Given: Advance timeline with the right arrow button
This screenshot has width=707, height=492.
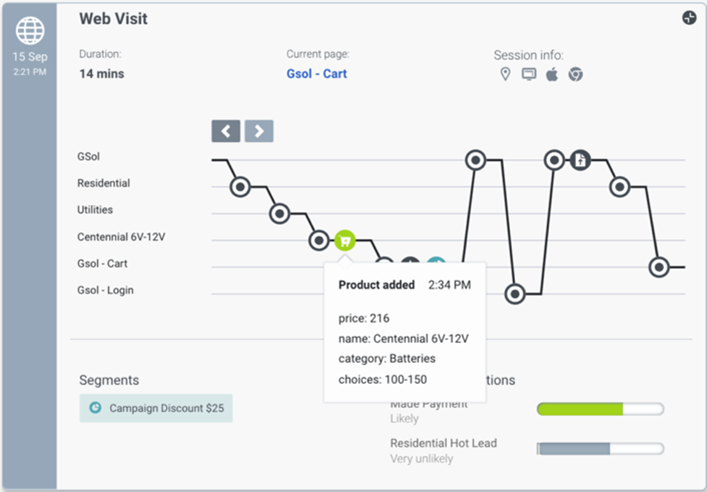Looking at the screenshot, I should (259, 131).
